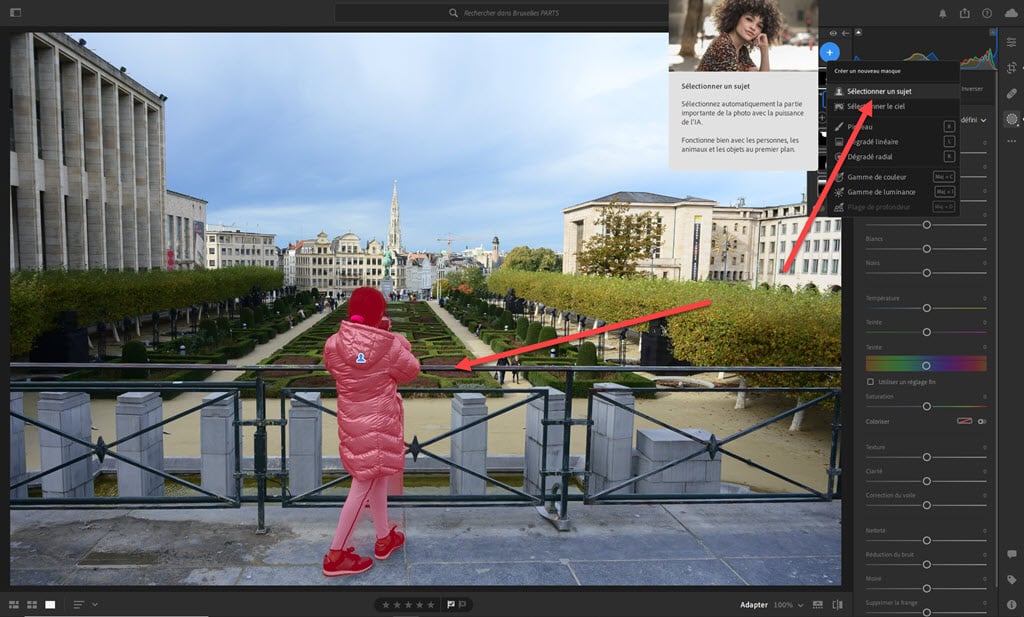Click the subject mask pin on the red coat
Screen dimensions: 1024x617
[x=360, y=358]
